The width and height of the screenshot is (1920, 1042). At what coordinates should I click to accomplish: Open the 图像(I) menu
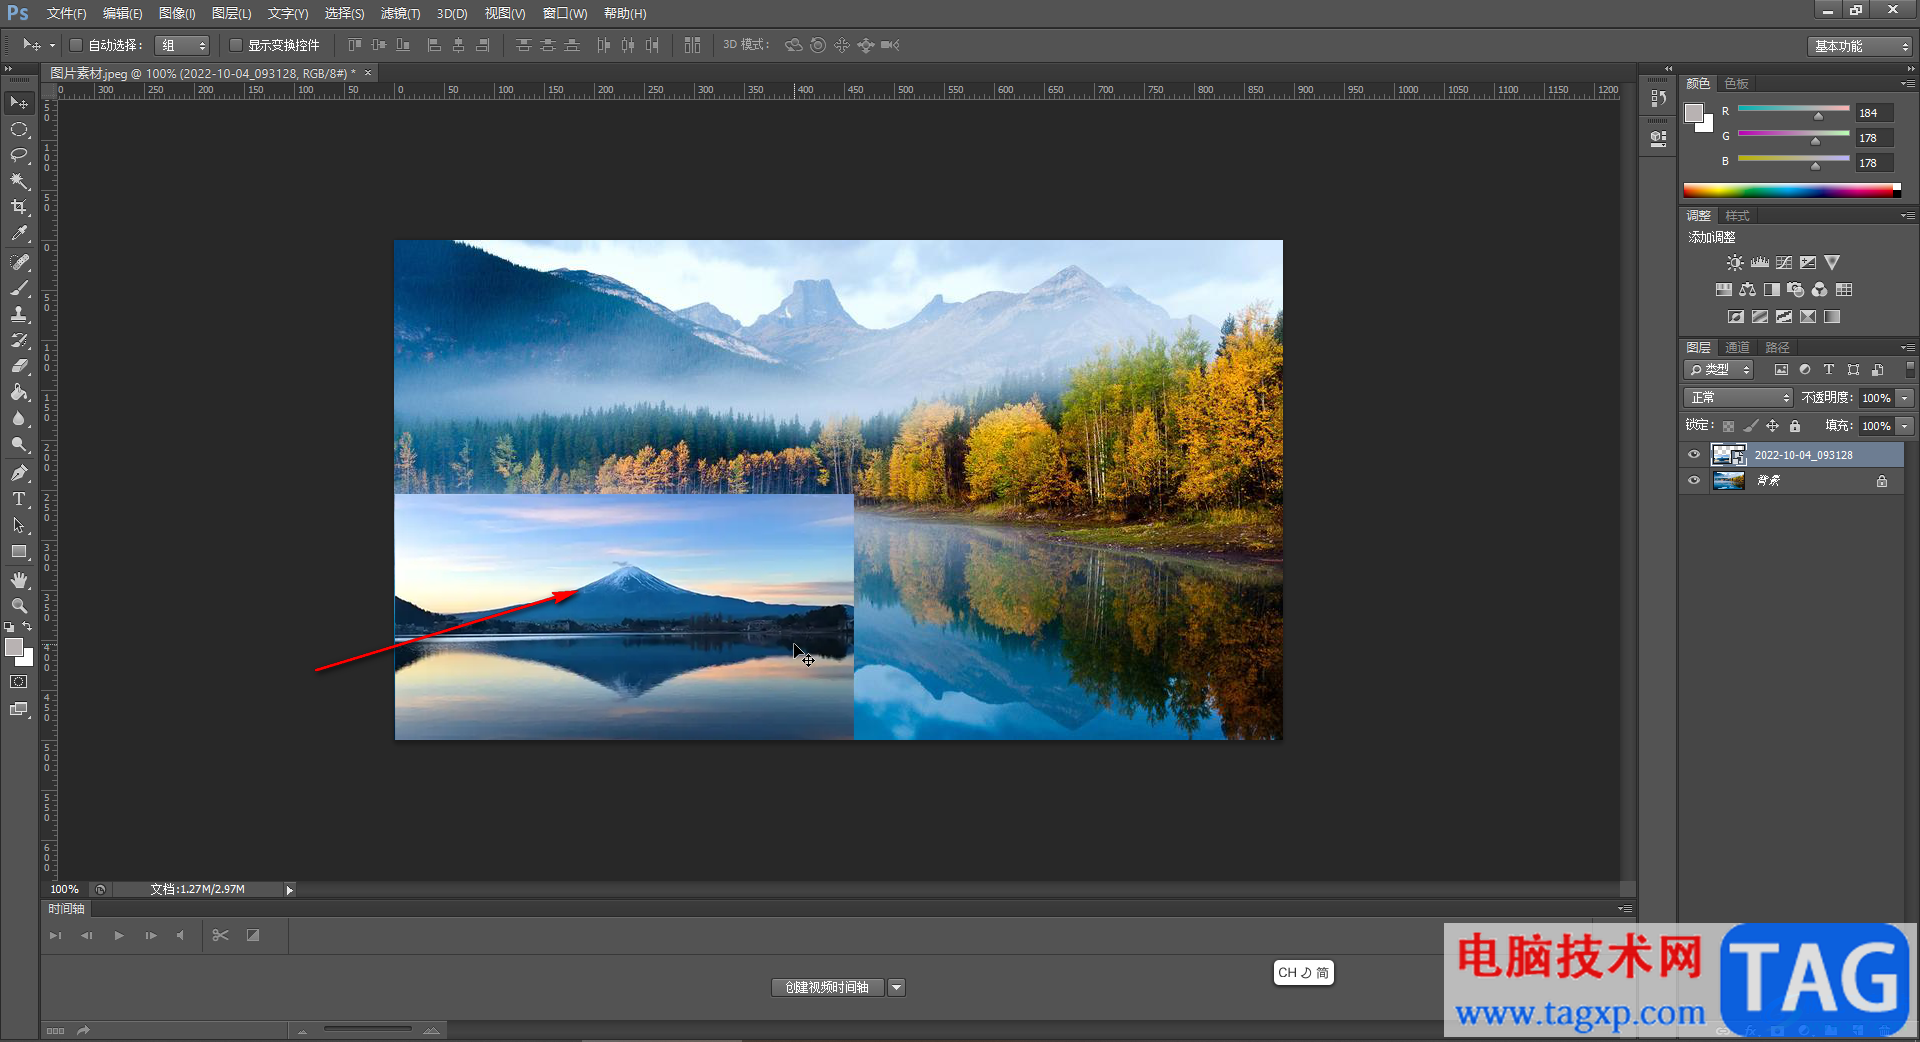coord(177,13)
